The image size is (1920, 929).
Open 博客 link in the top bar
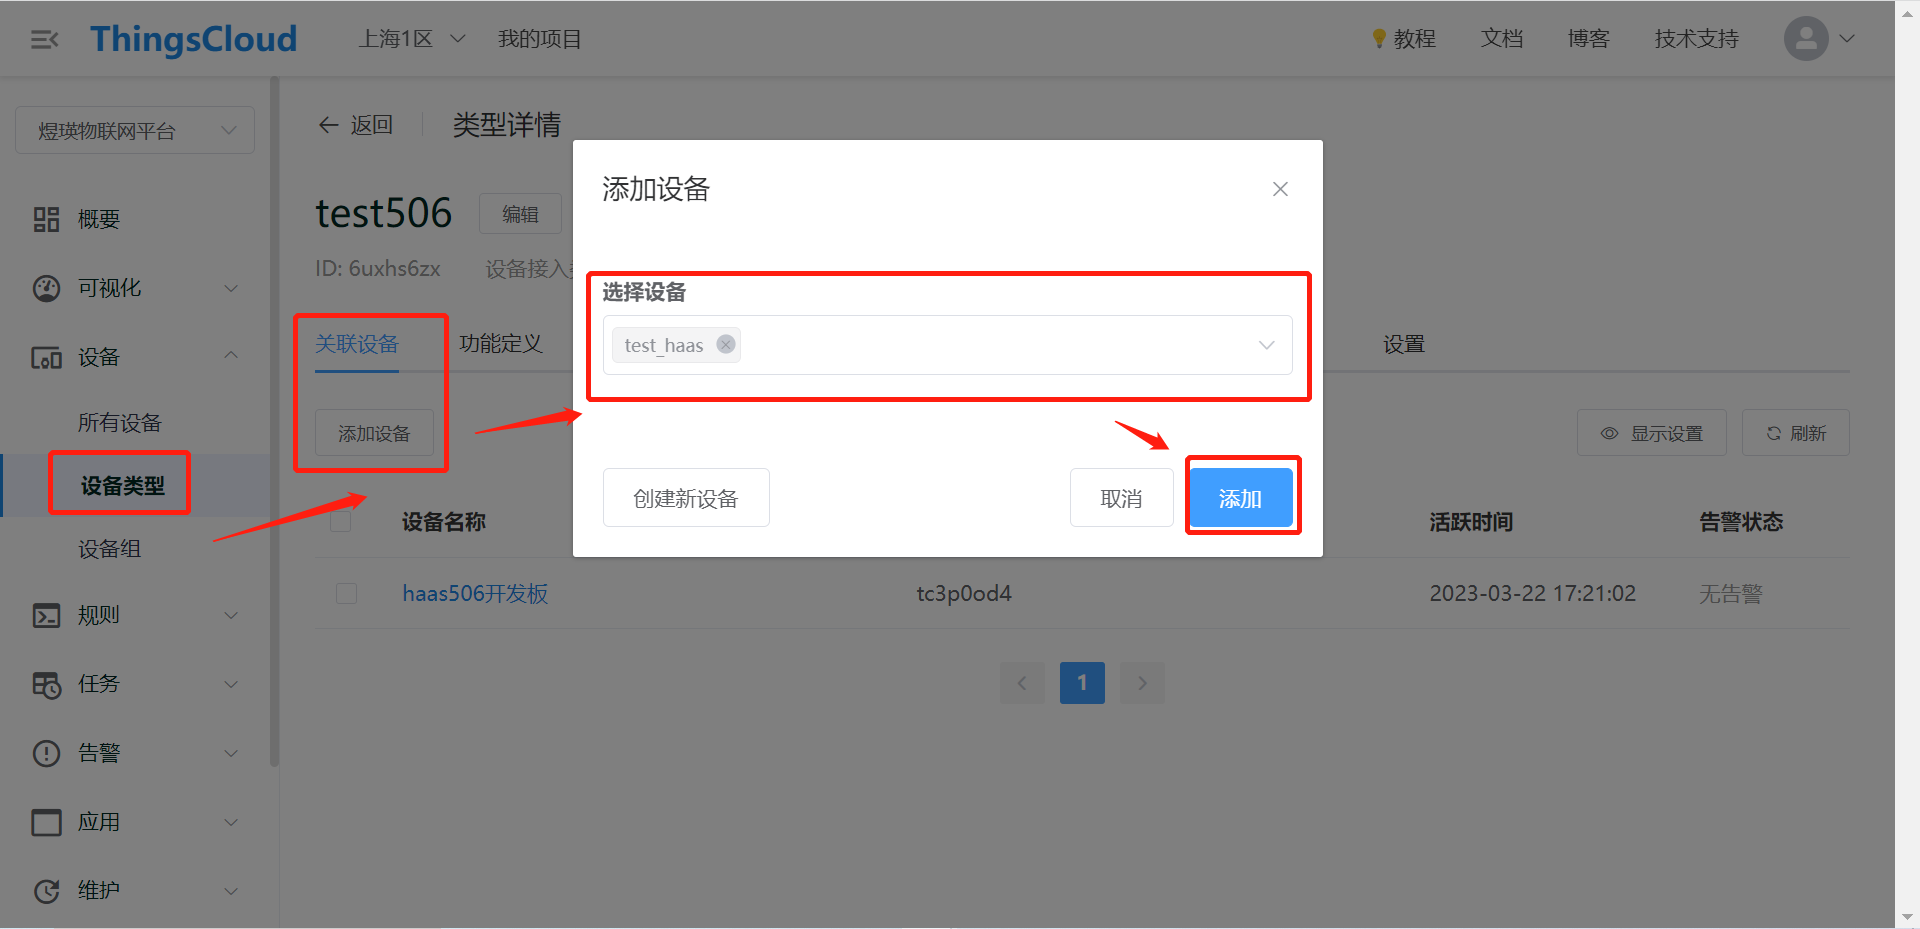coord(1589,39)
